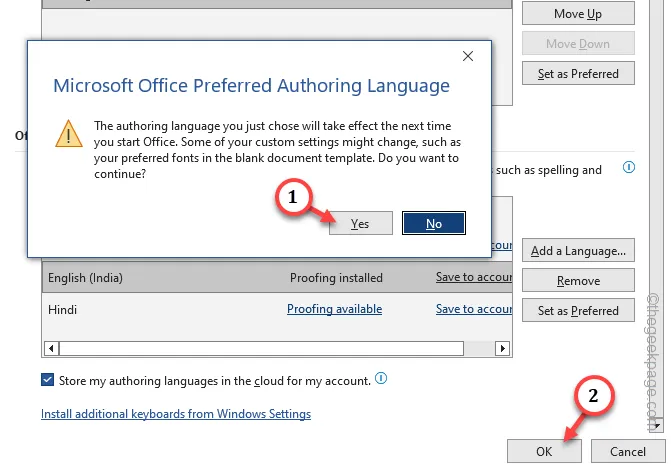Cancel the language options window

pyautogui.click(x=628, y=451)
